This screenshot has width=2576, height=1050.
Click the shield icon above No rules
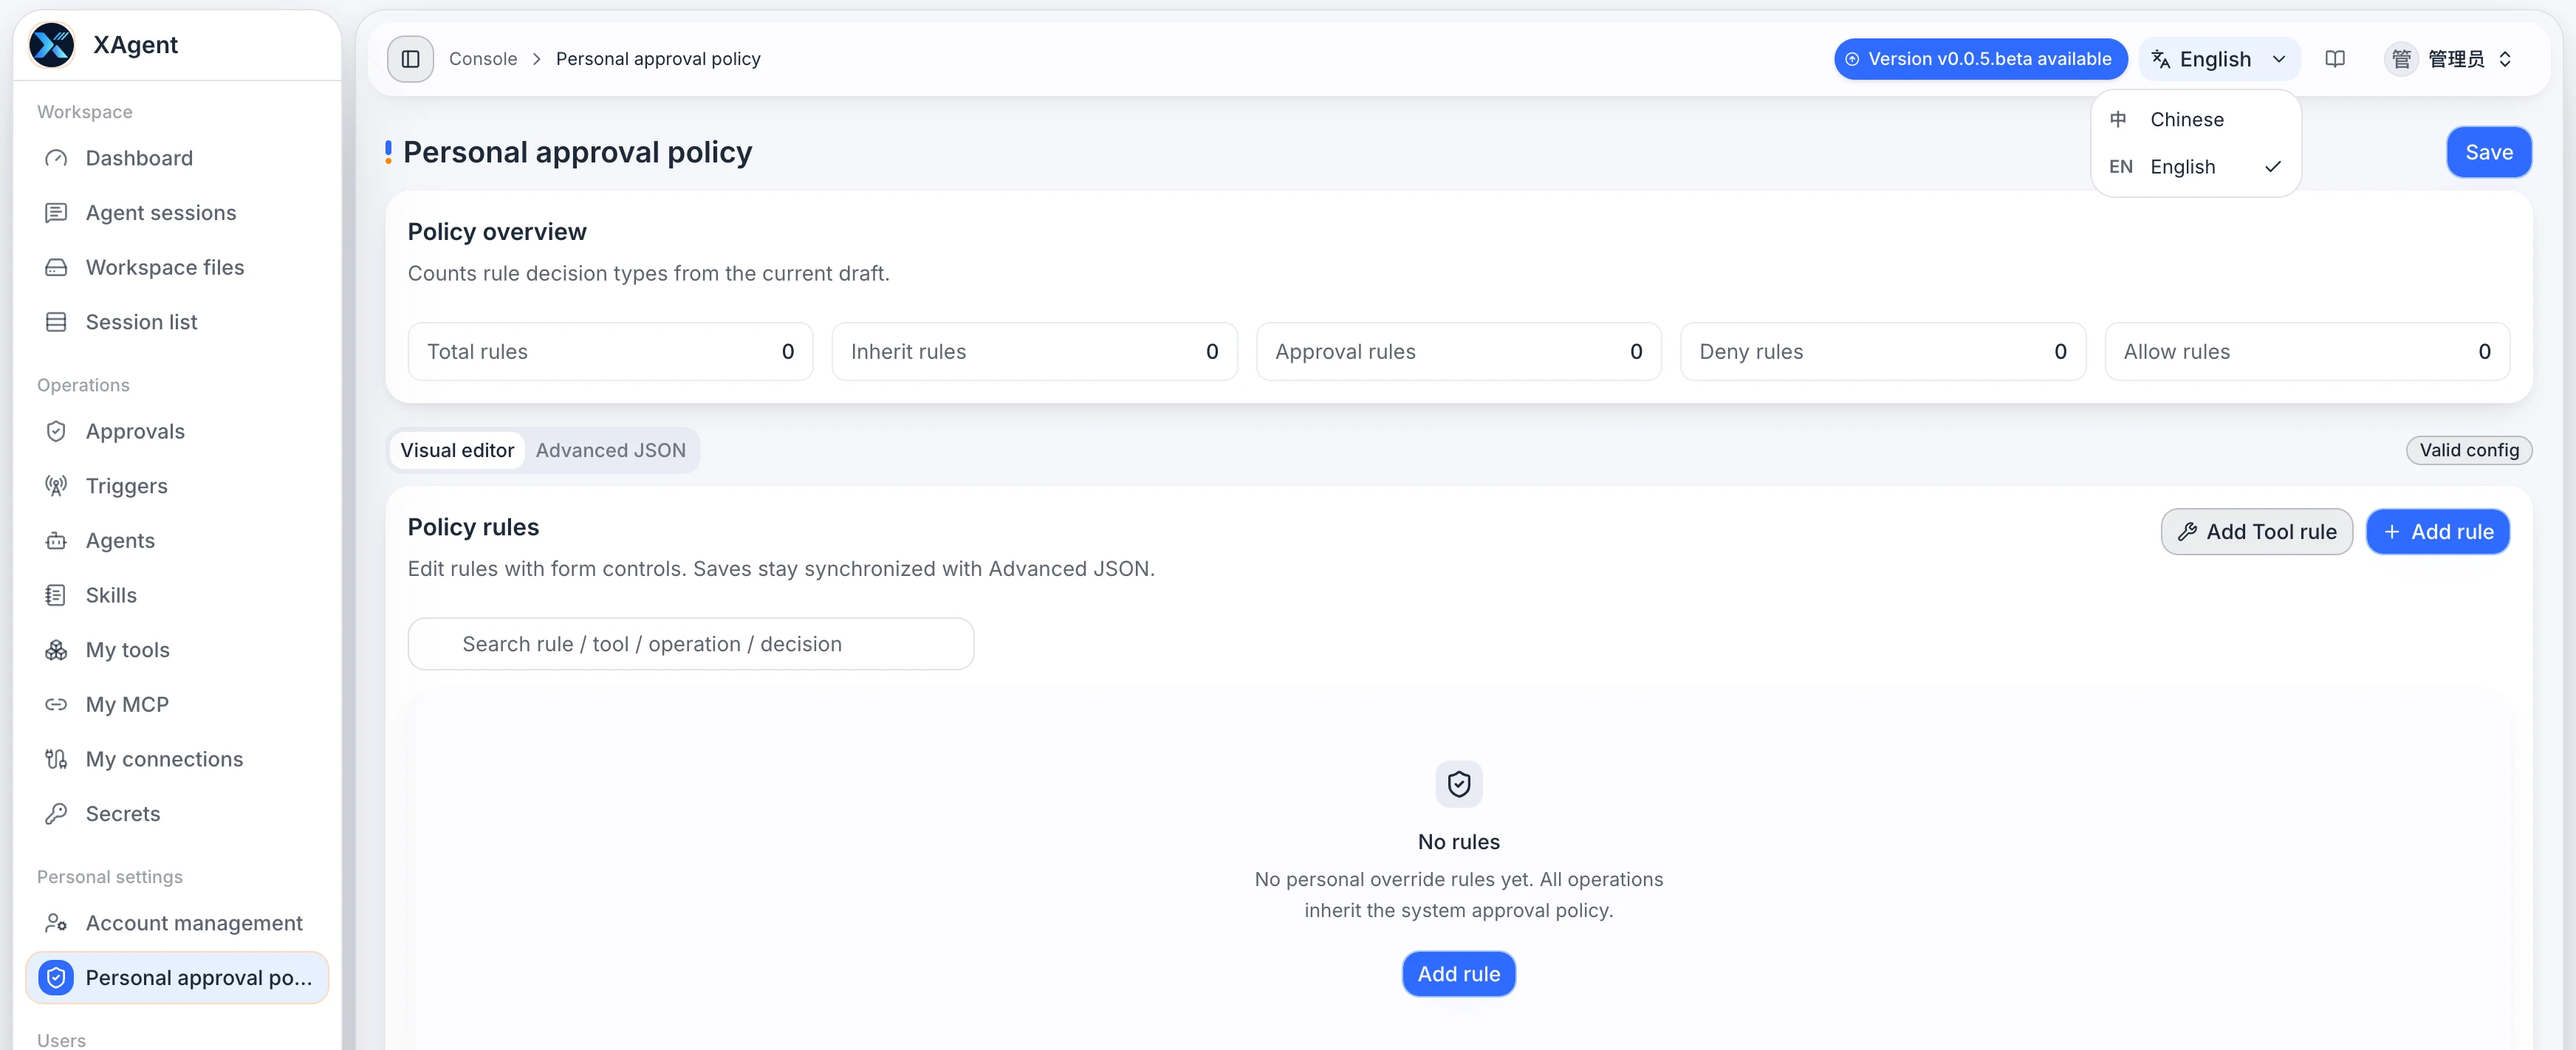(1459, 784)
